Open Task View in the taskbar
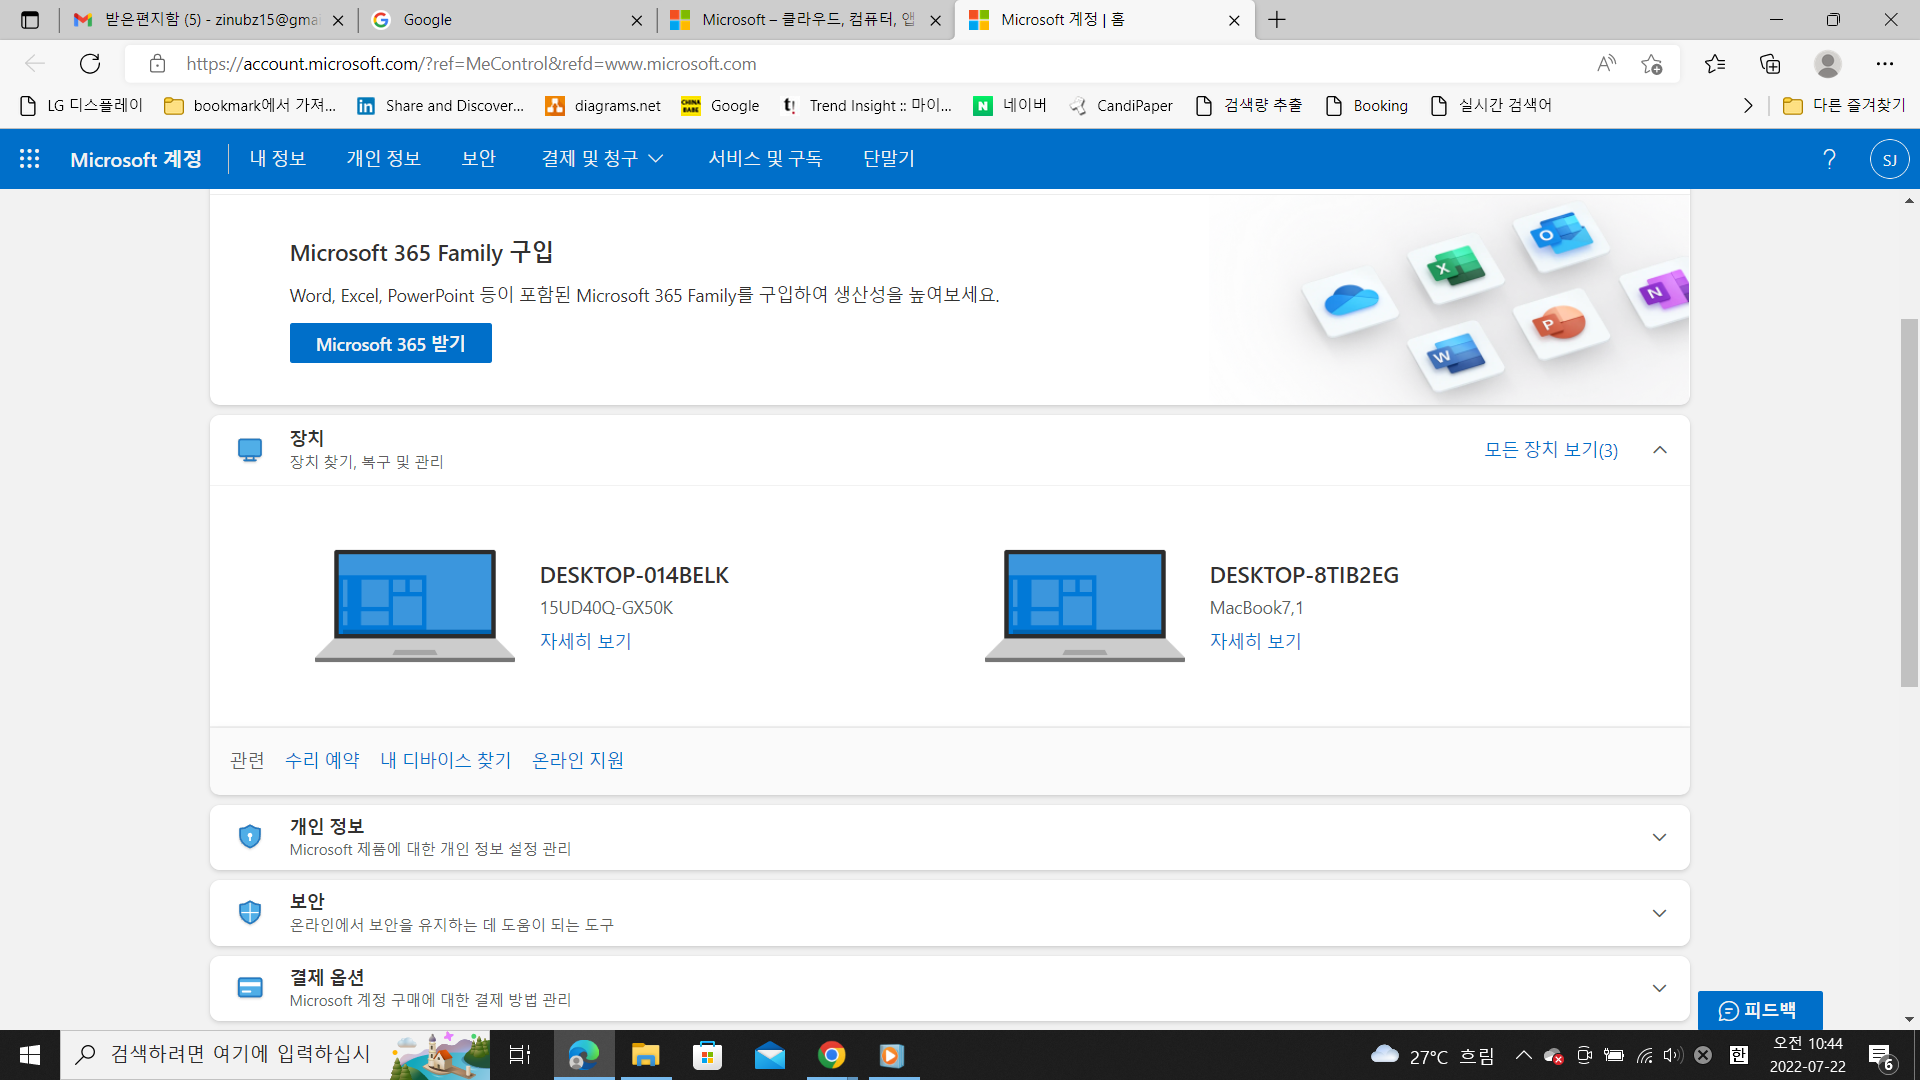Image resolution: width=1920 pixels, height=1080 pixels. (x=520, y=1055)
